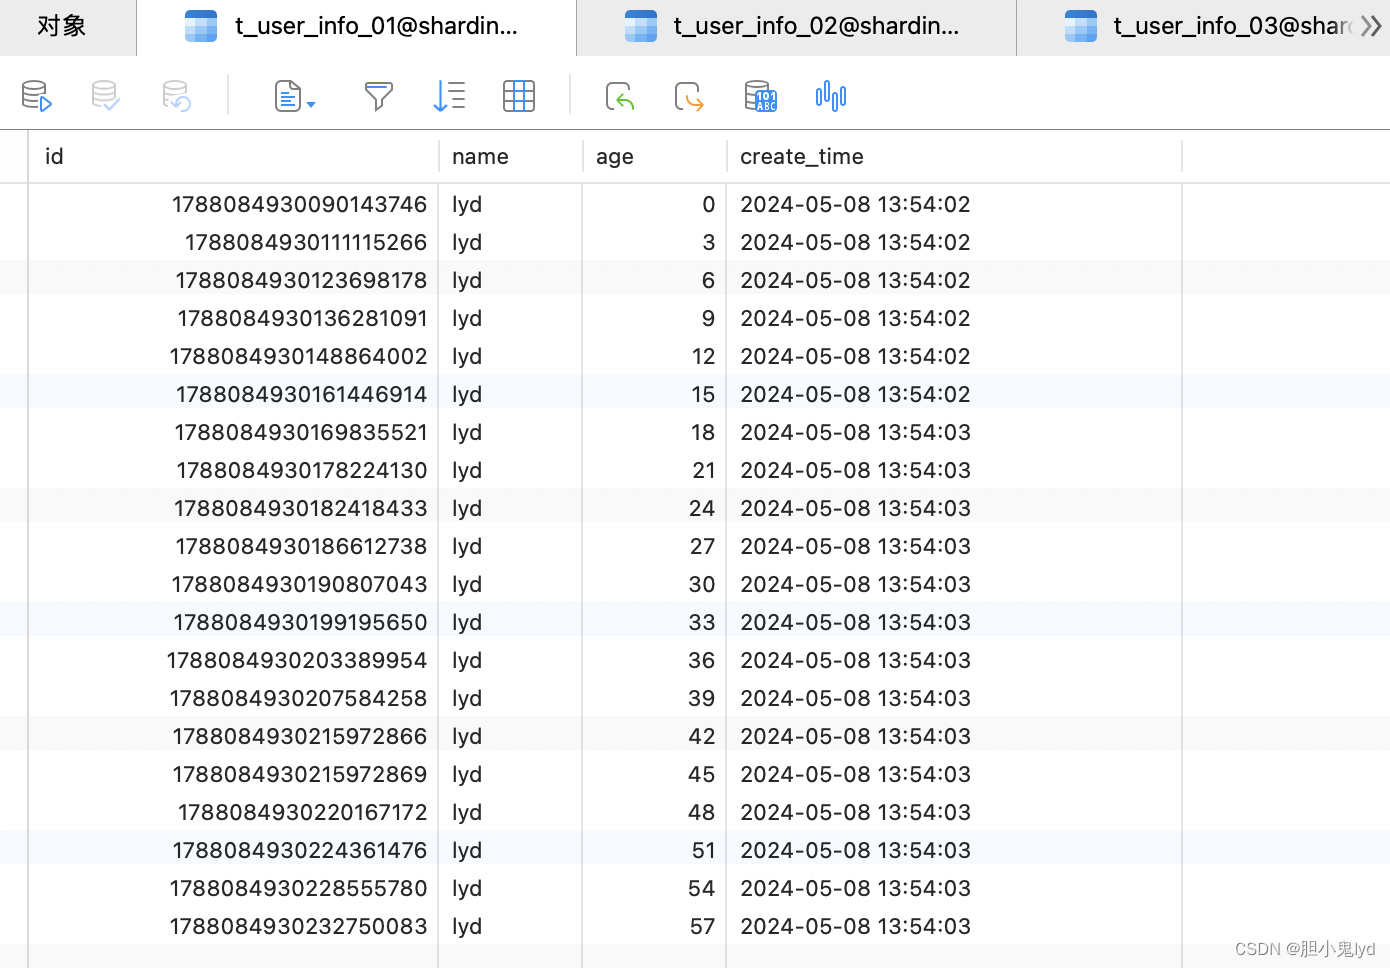
Task: Click the age cell with value 0
Action: coord(654,204)
